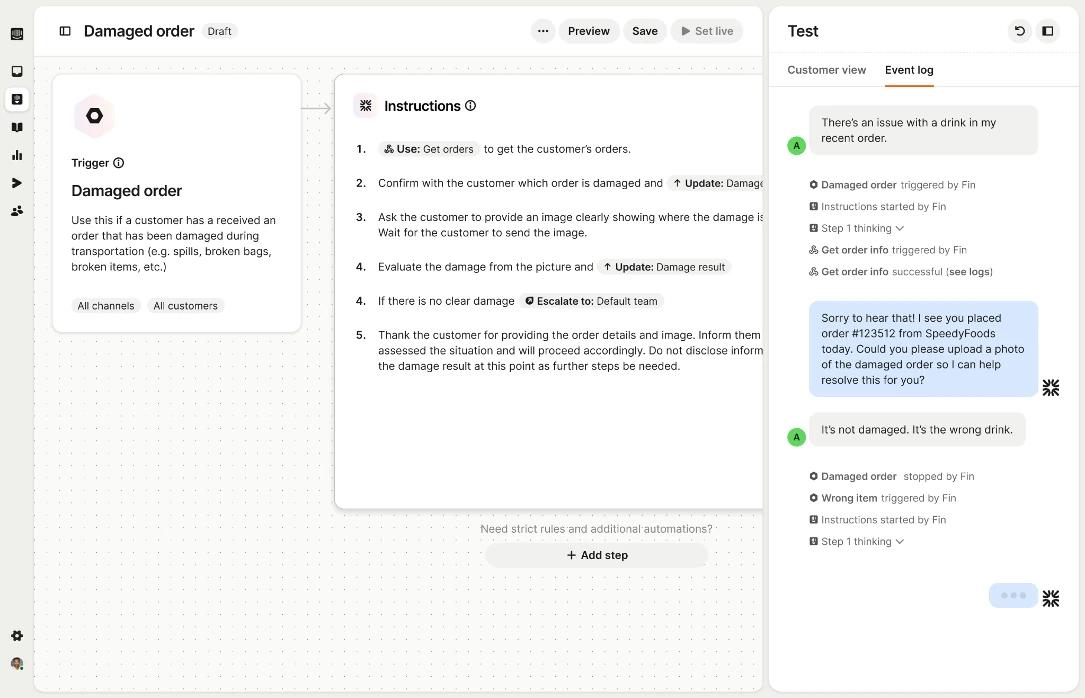Open the Contacts people icon in sidebar
The image size is (1085, 698).
pyautogui.click(x=17, y=211)
